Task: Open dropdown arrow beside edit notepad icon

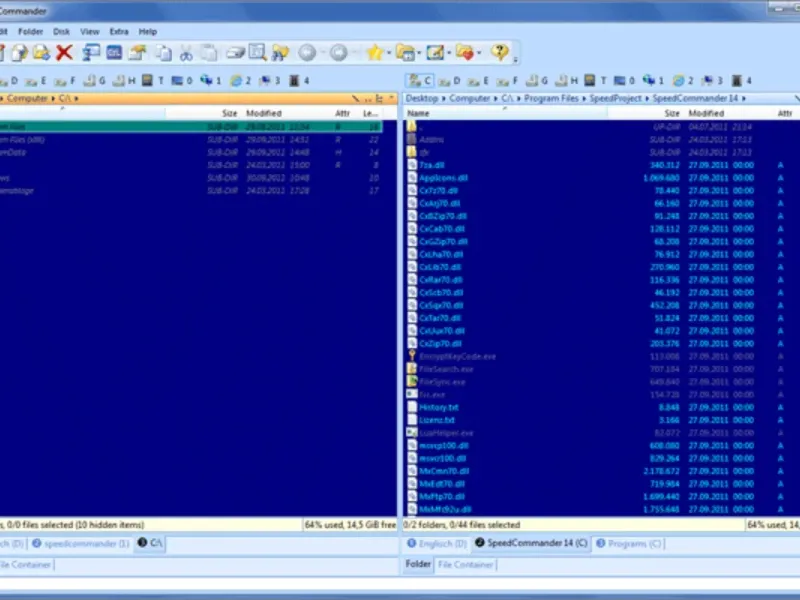Action: (449, 53)
